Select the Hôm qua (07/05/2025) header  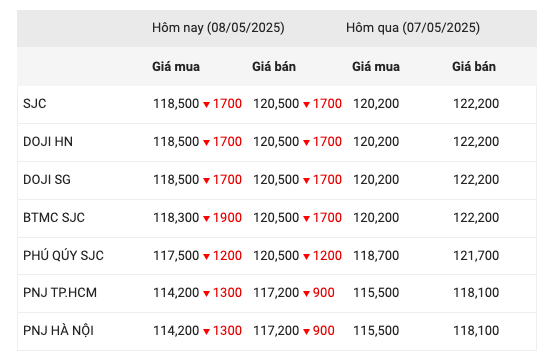pyautogui.click(x=413, y=28)
